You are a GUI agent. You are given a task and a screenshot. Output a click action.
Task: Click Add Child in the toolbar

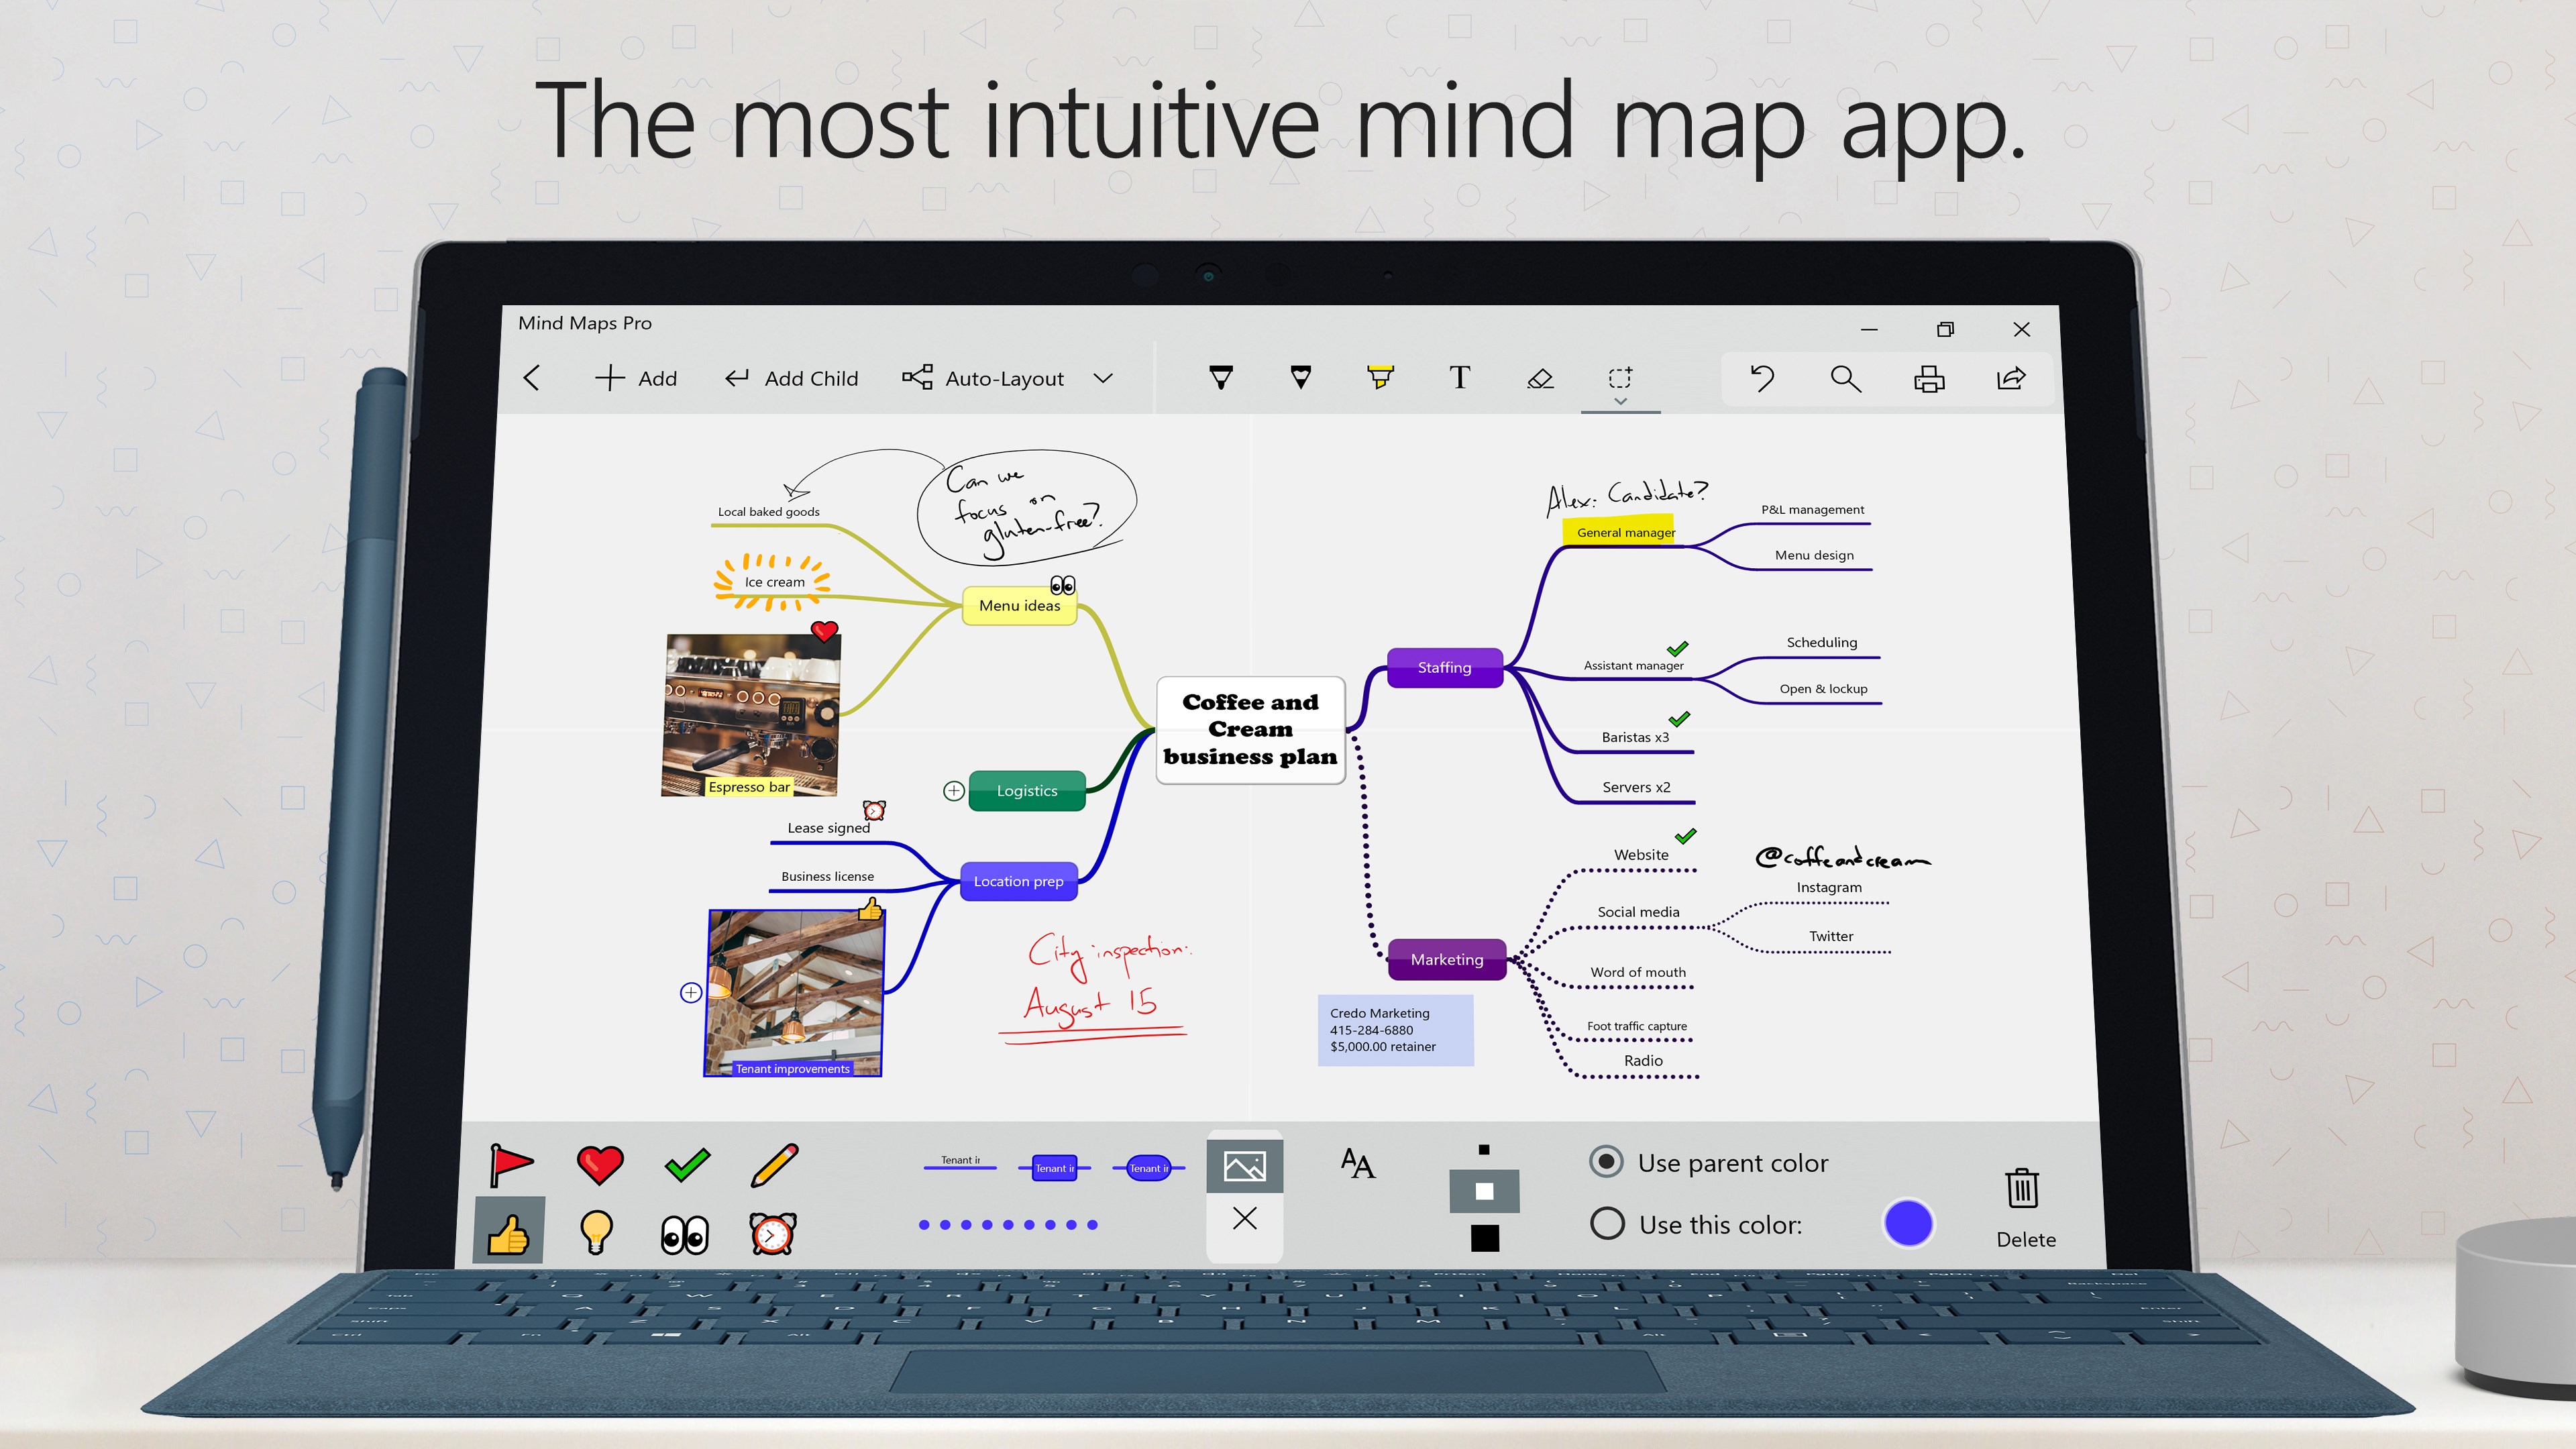click(791, 378)
